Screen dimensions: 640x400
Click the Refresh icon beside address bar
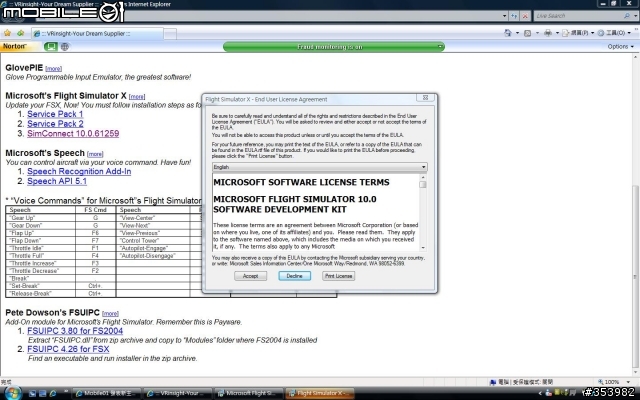coord(514,16)
